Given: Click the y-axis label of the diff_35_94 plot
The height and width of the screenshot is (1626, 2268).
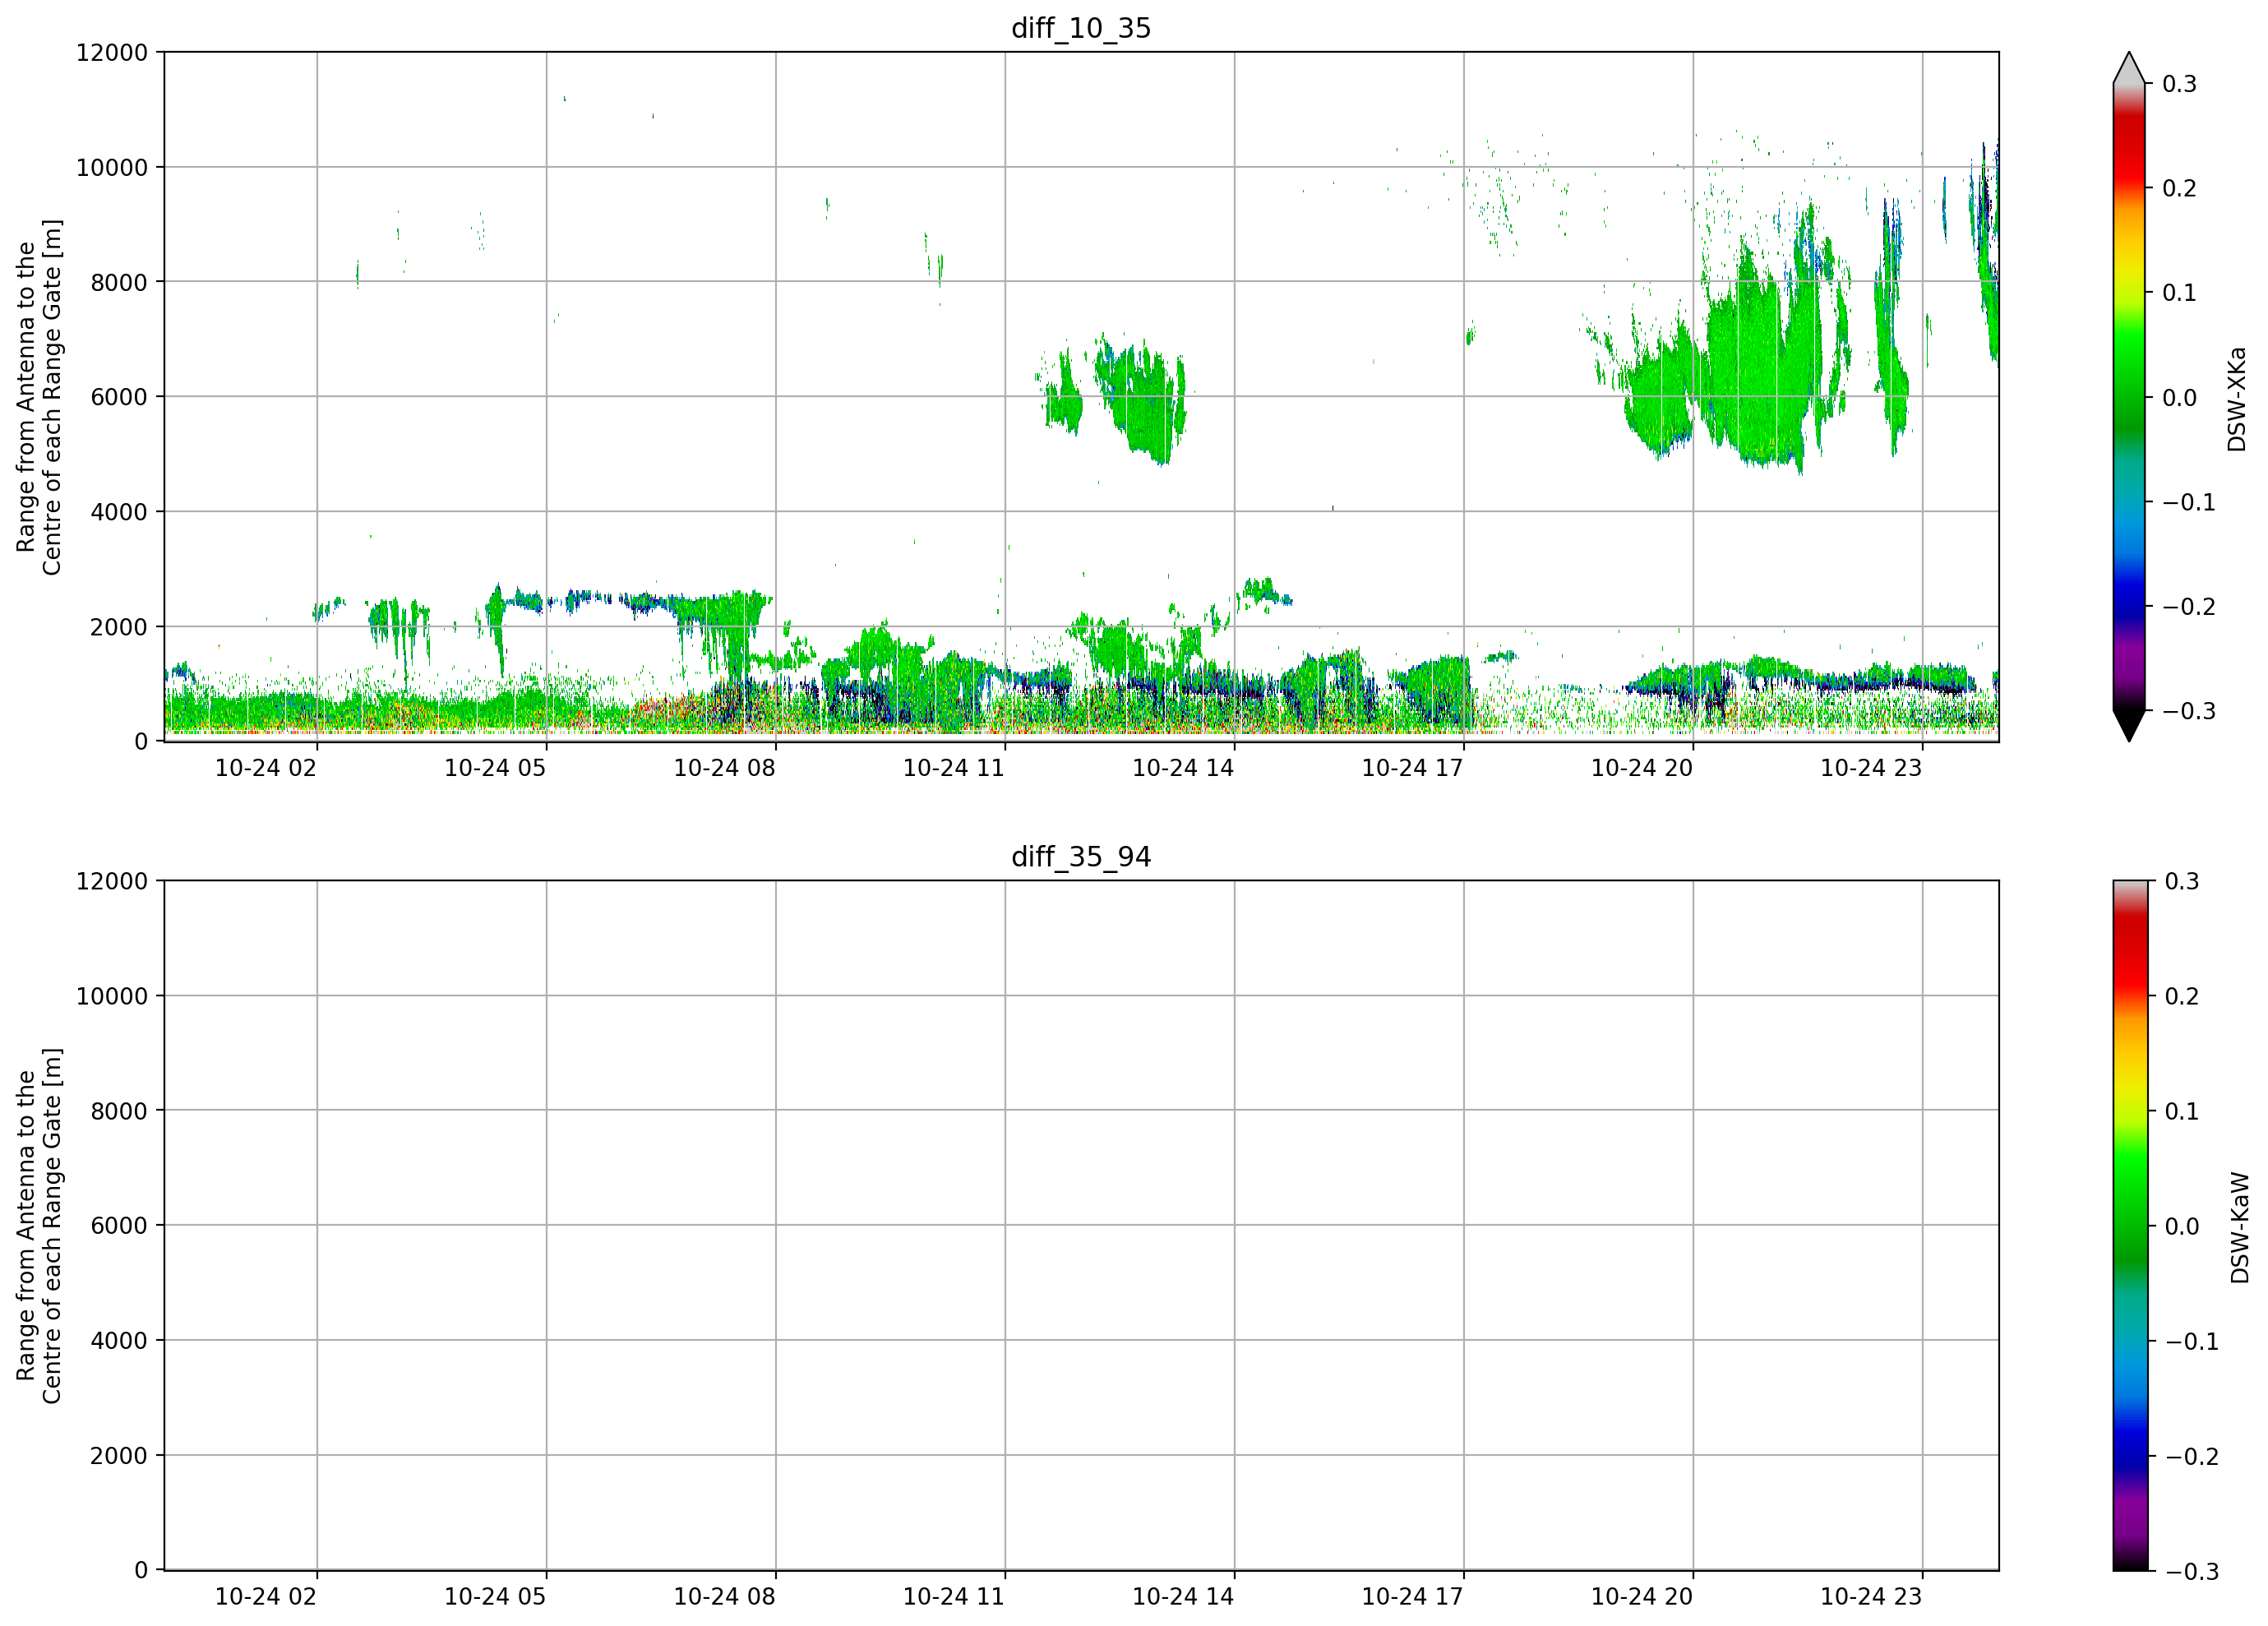Looking at the screenshot, I should pos(39,1226).
